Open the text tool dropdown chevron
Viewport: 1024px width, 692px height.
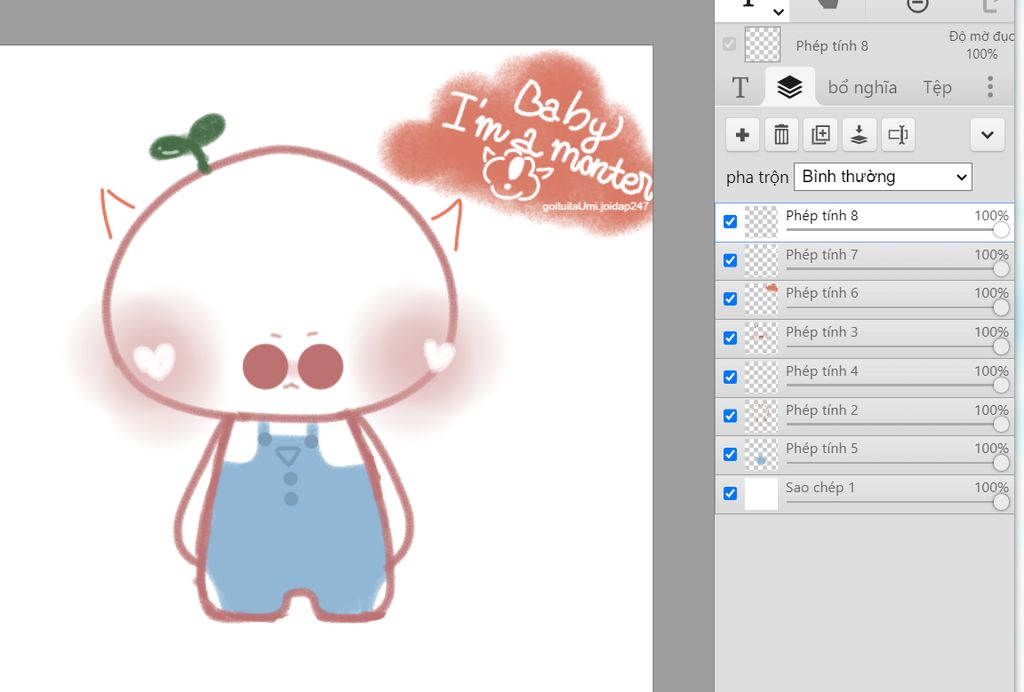coord(778,12)
